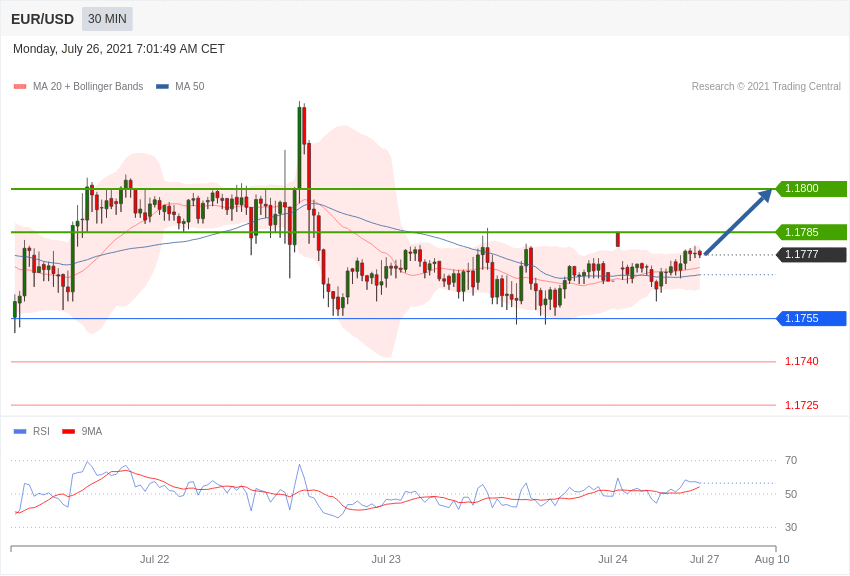Click the Research © 2021 Trading Central credit
The height and width of the screenshot is (576, 850).
766,87
